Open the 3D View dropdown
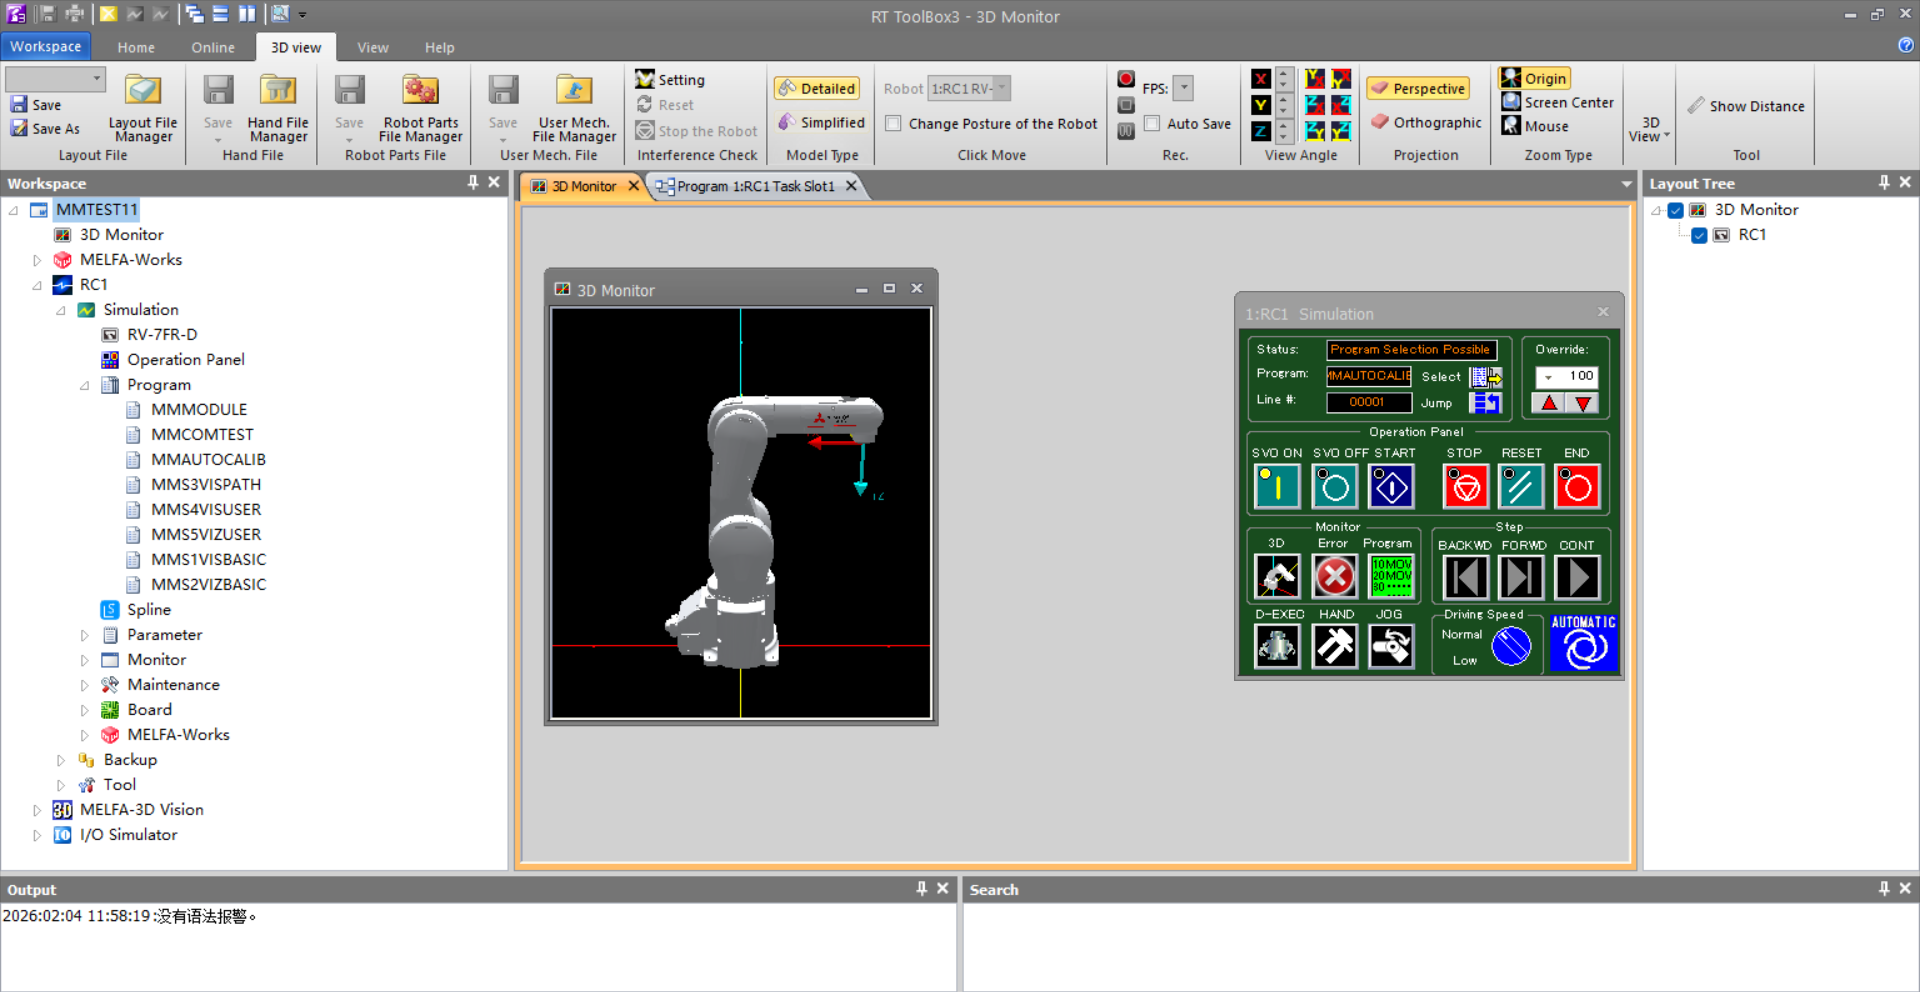The width and height of the screenshot is (1920, 992). (1649, 129)
